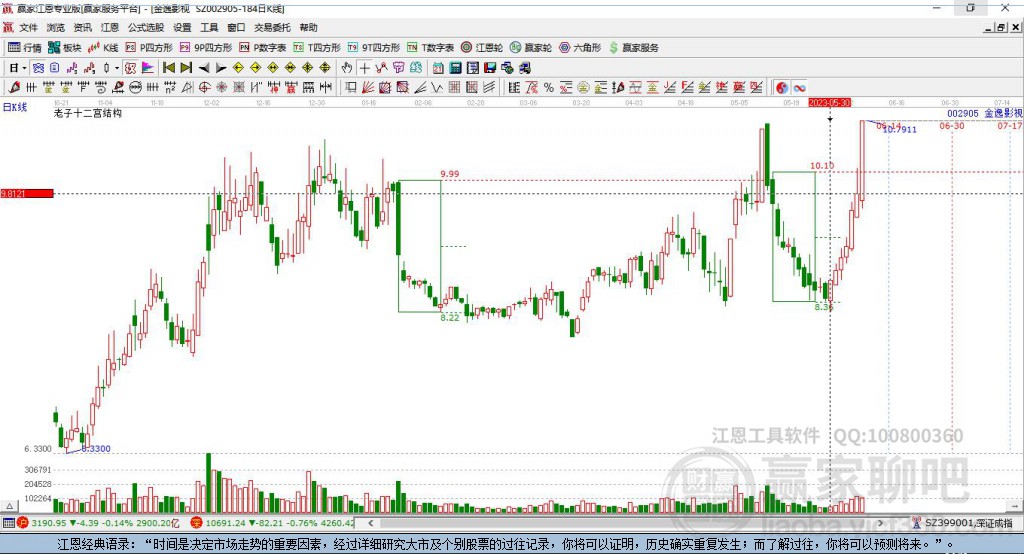This screenshot has width=1024, height=554.
Task: Select the zigzag wave line tool
Action: tap(437, 88)
